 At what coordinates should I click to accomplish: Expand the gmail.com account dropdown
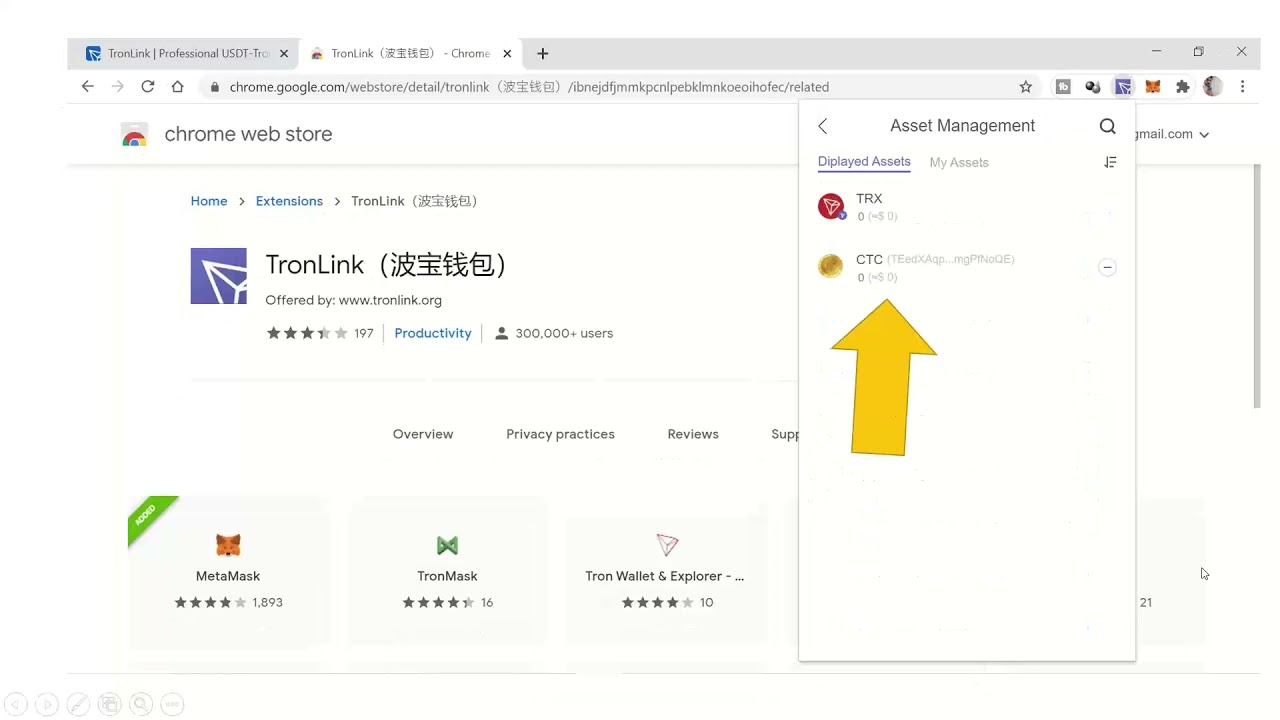click(1204, 135)
